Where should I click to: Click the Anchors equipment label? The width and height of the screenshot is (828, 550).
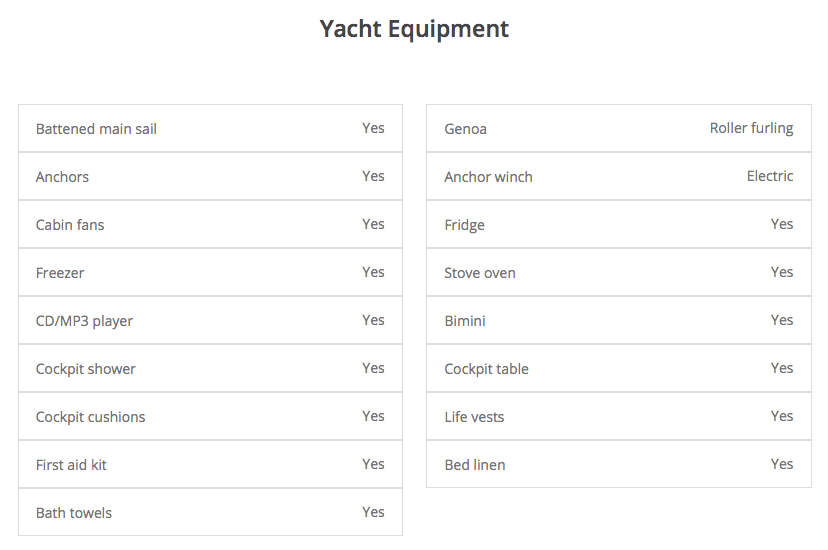(62, 177)
